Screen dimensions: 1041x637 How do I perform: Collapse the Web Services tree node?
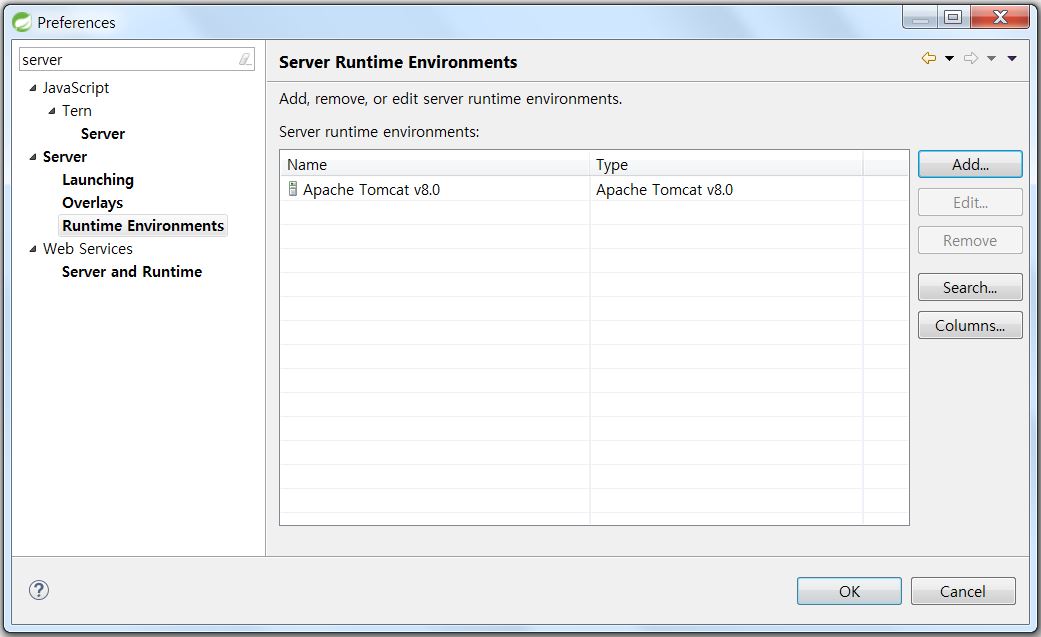(33, 249)
